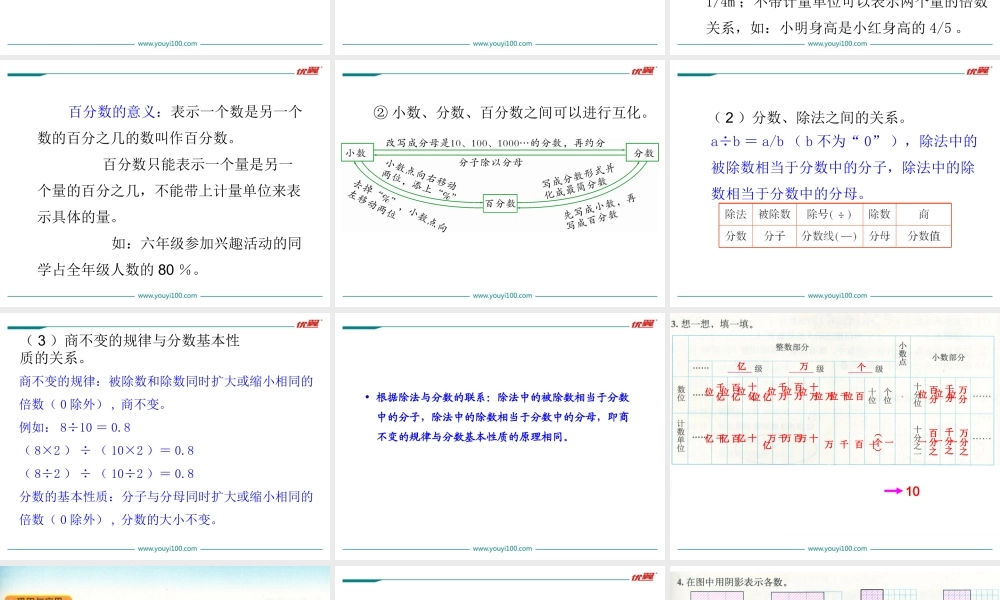1000x600 pixels.
Task: Select the 小数 box in the conversion diagram
Action: (357, 153)
